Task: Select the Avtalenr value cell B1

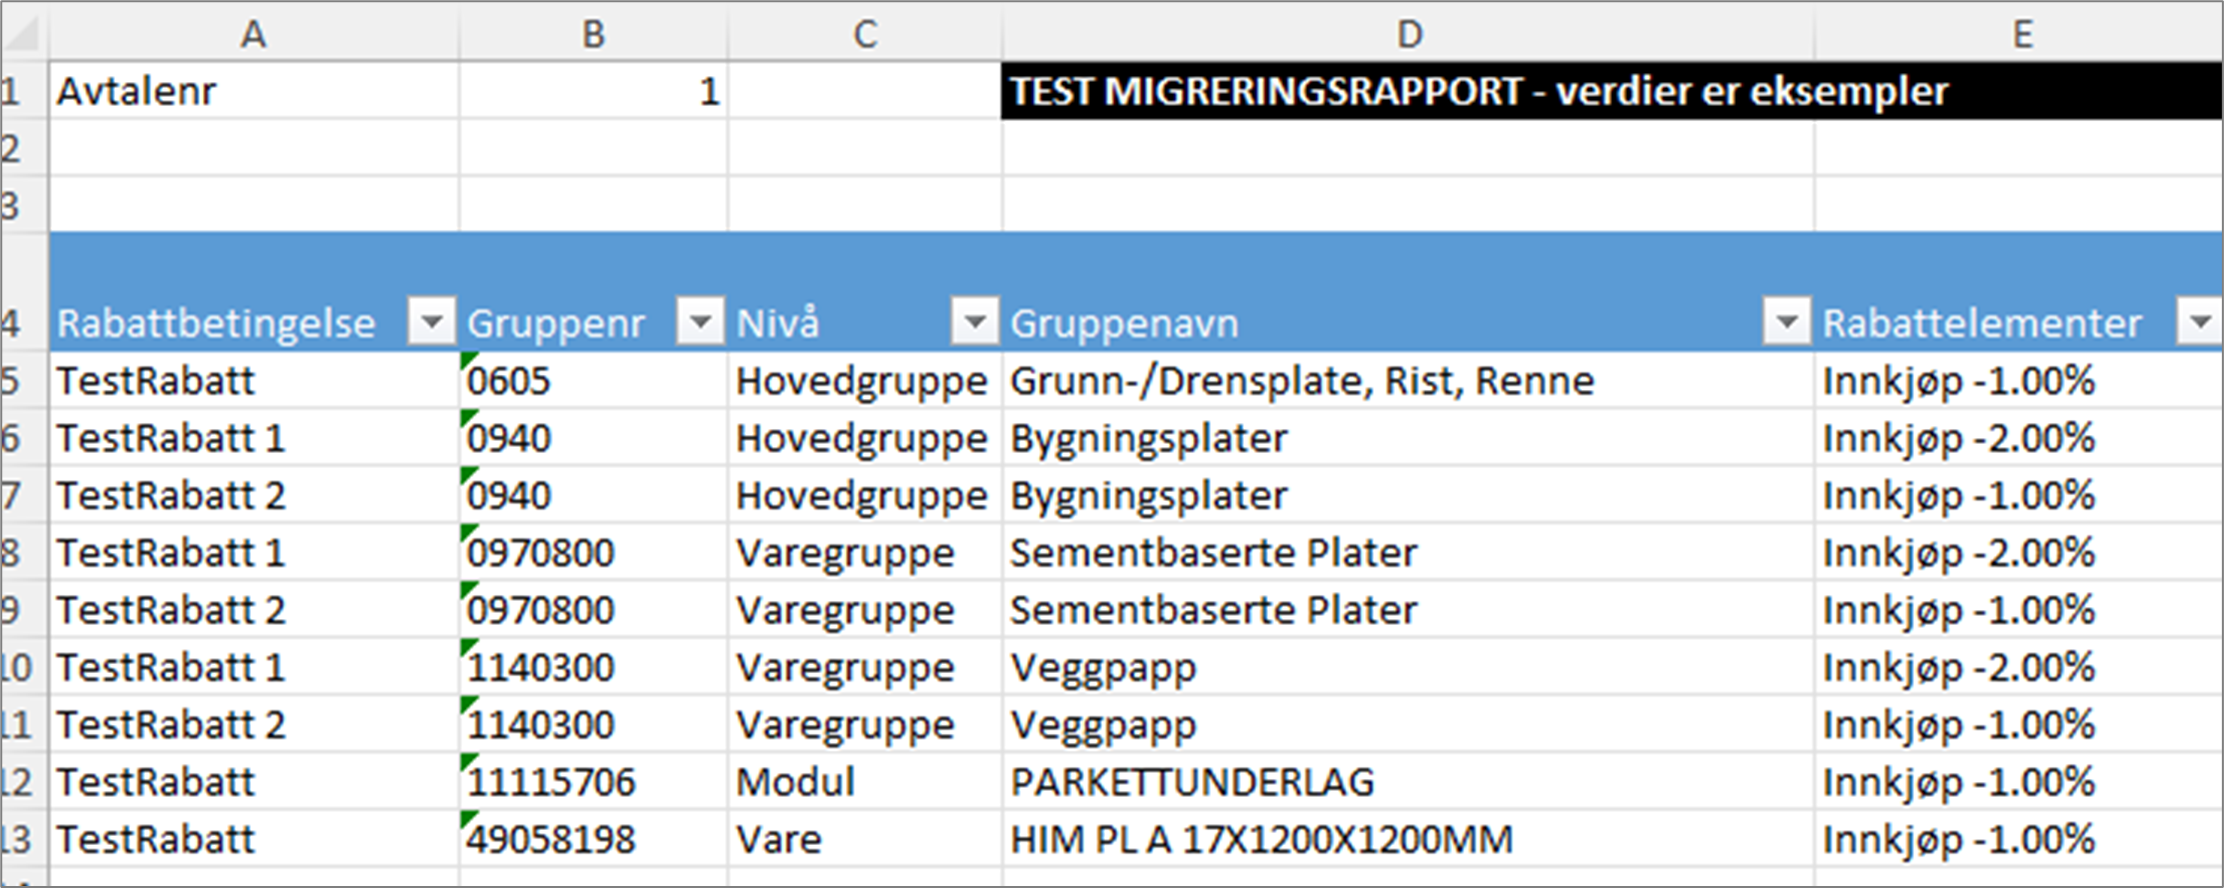Action: coord(594,91)
